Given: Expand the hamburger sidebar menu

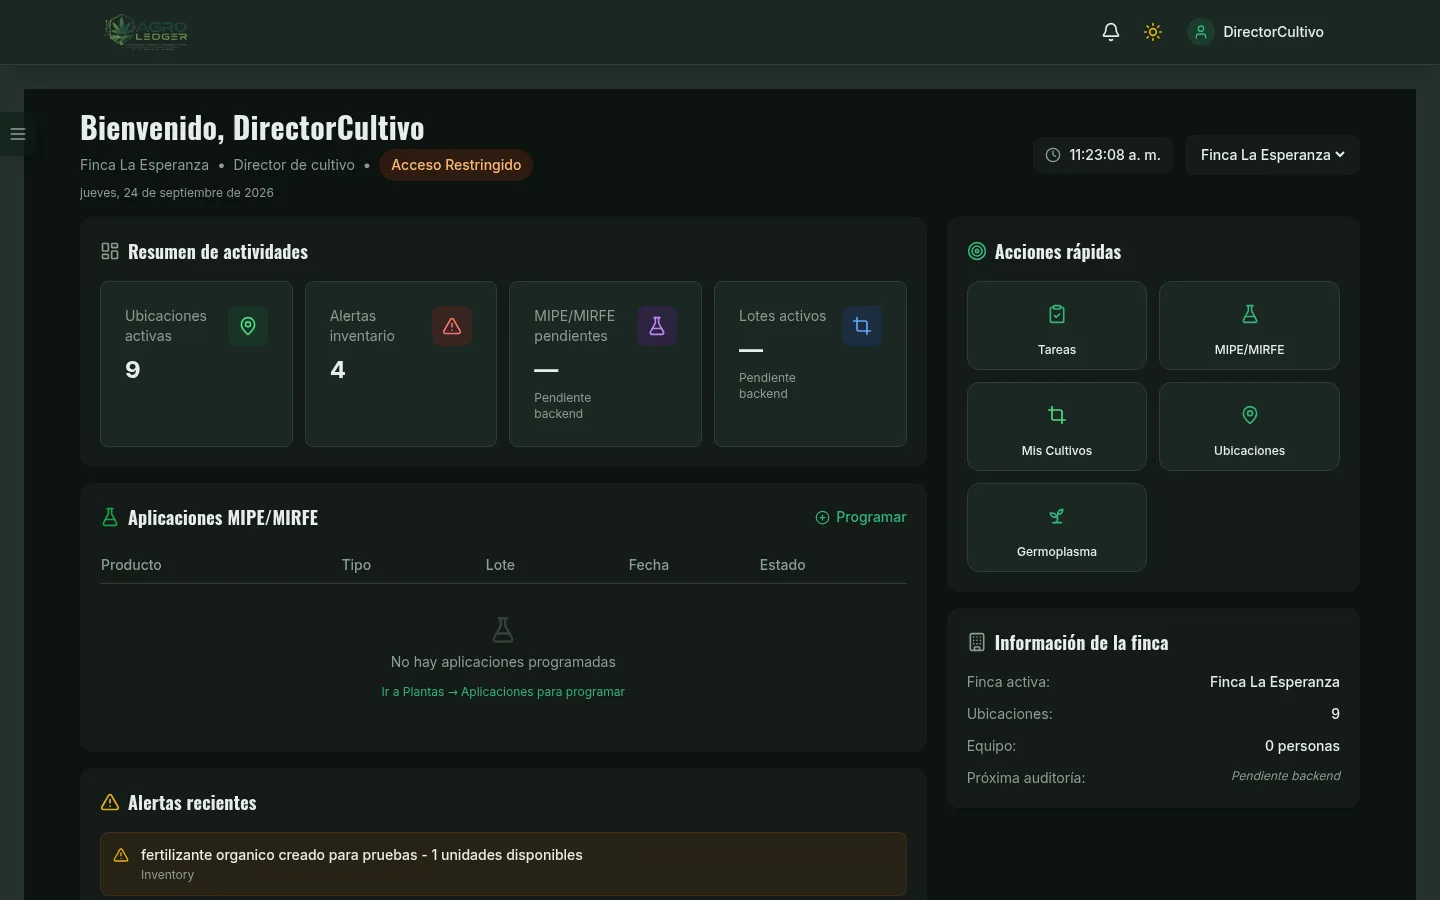Looking at the screenshot, I should (x=17, y=134).
